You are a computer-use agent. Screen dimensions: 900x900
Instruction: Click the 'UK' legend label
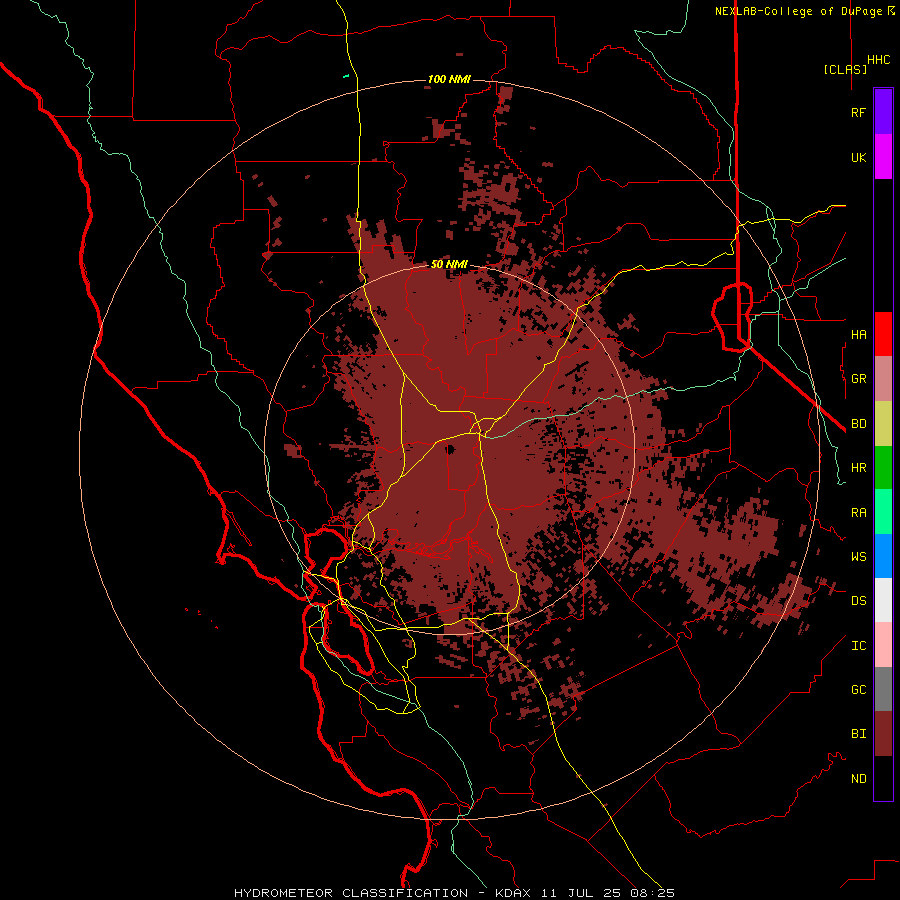pyautogui.click(x=858, y=157)
